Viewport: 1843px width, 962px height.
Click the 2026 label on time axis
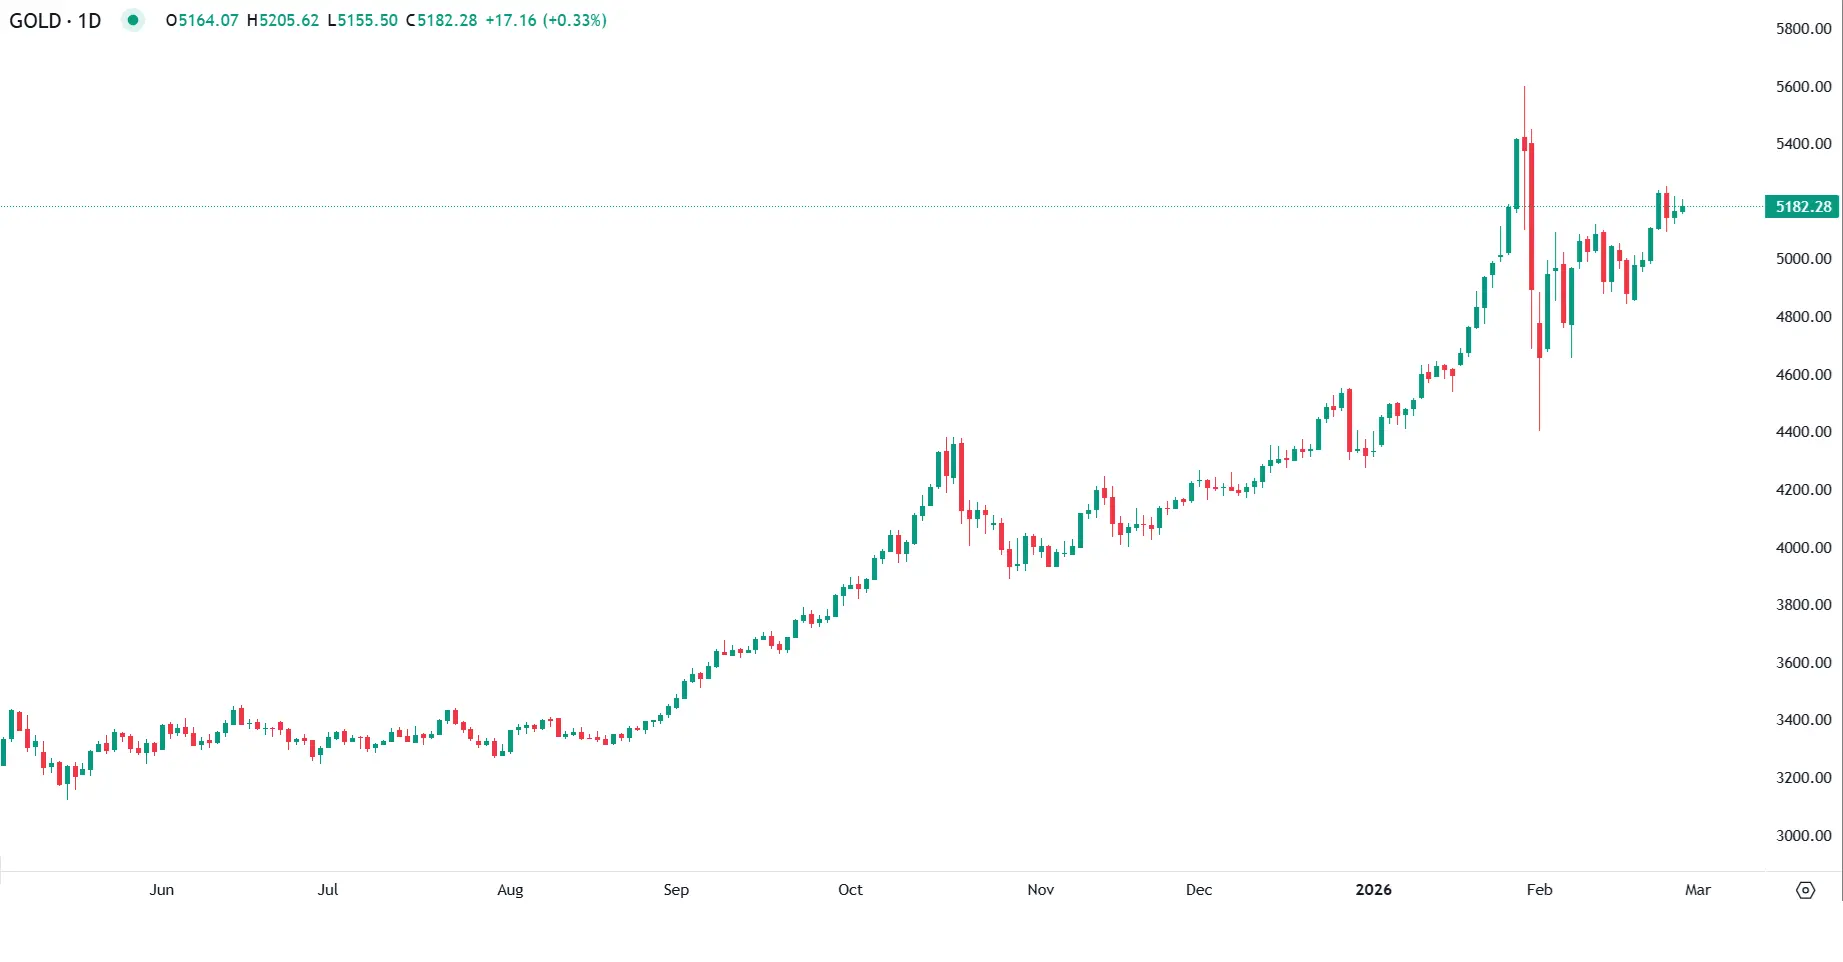(1373, 889)
